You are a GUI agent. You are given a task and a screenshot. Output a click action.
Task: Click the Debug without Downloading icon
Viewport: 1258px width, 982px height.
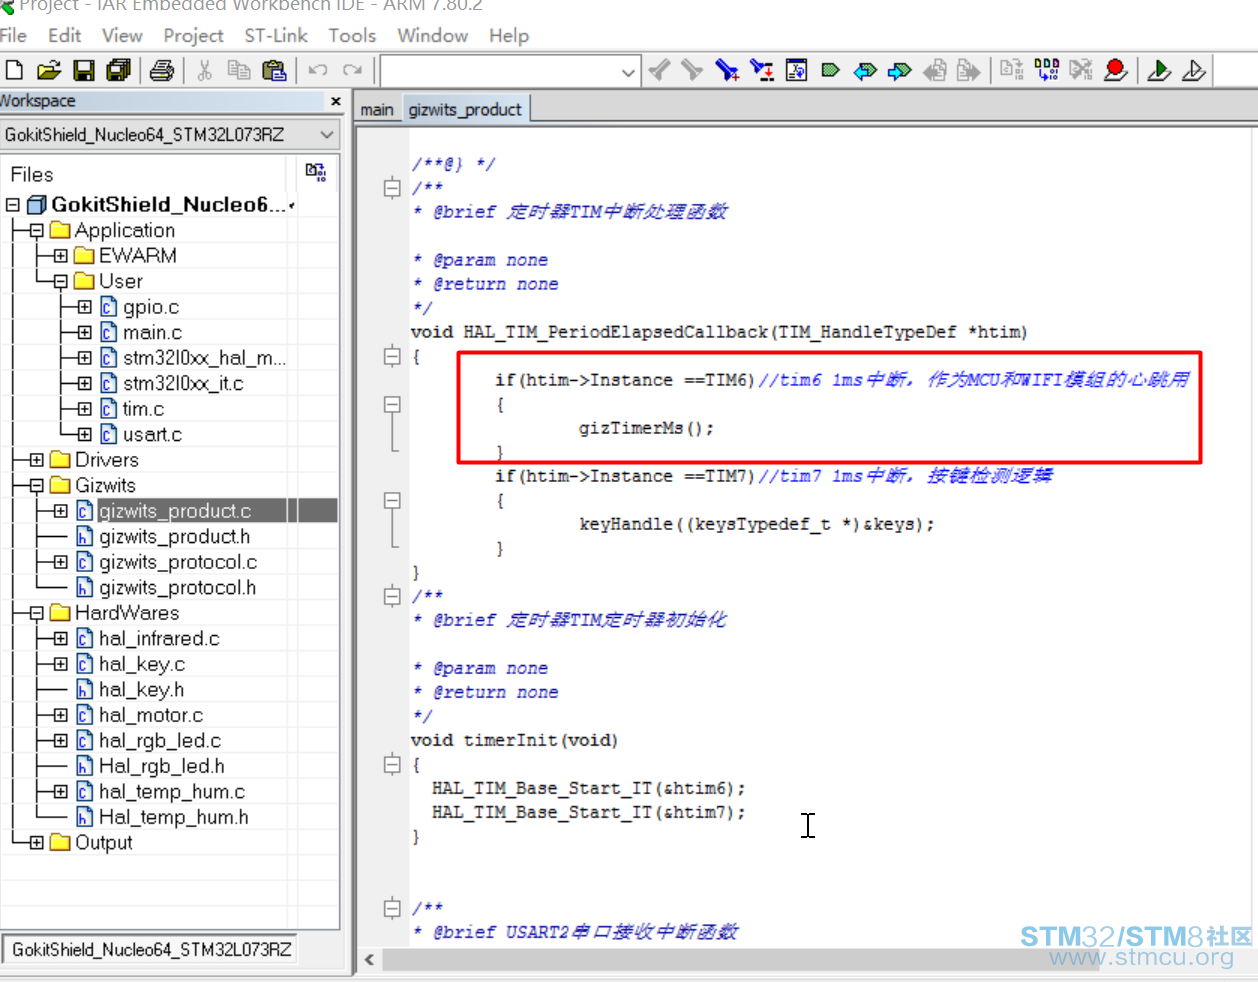pos(1193,71)
